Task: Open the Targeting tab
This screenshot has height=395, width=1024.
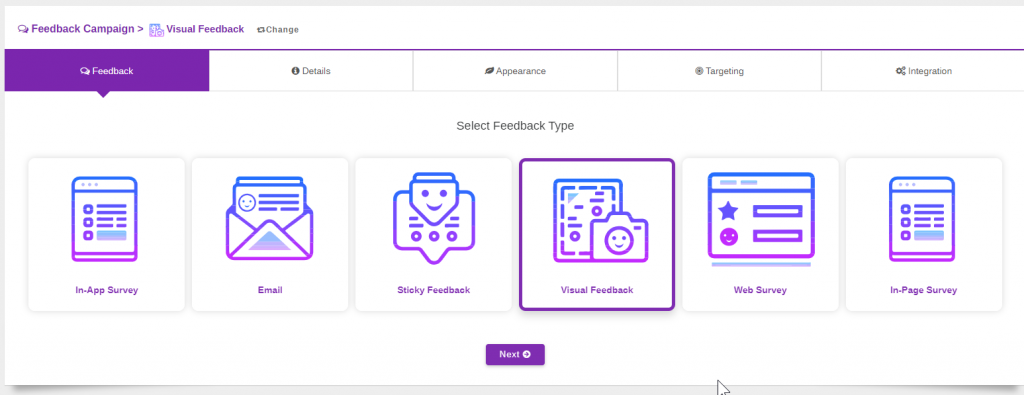Action: pos(719,71)
